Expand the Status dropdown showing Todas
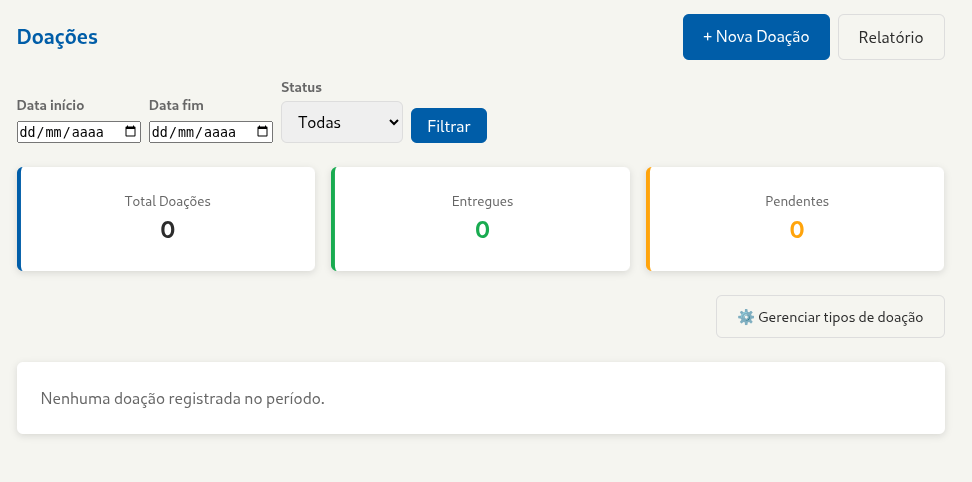Viewport: 972px width, 482px height. click(341, 122)
